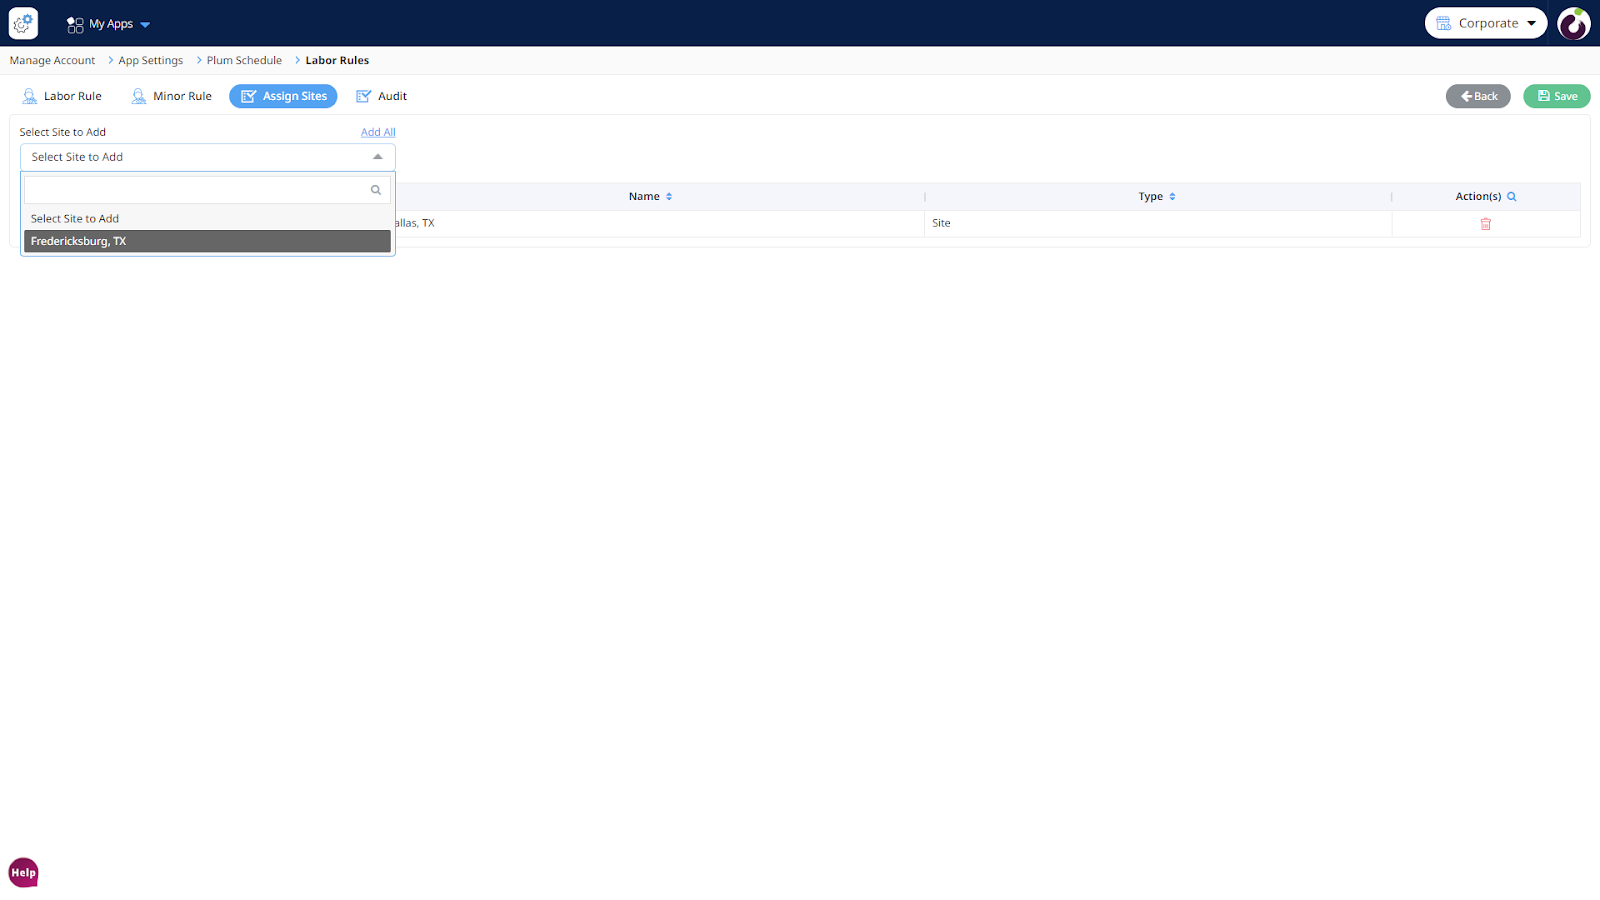Focus the site search input field

click(x=196, y=190)
